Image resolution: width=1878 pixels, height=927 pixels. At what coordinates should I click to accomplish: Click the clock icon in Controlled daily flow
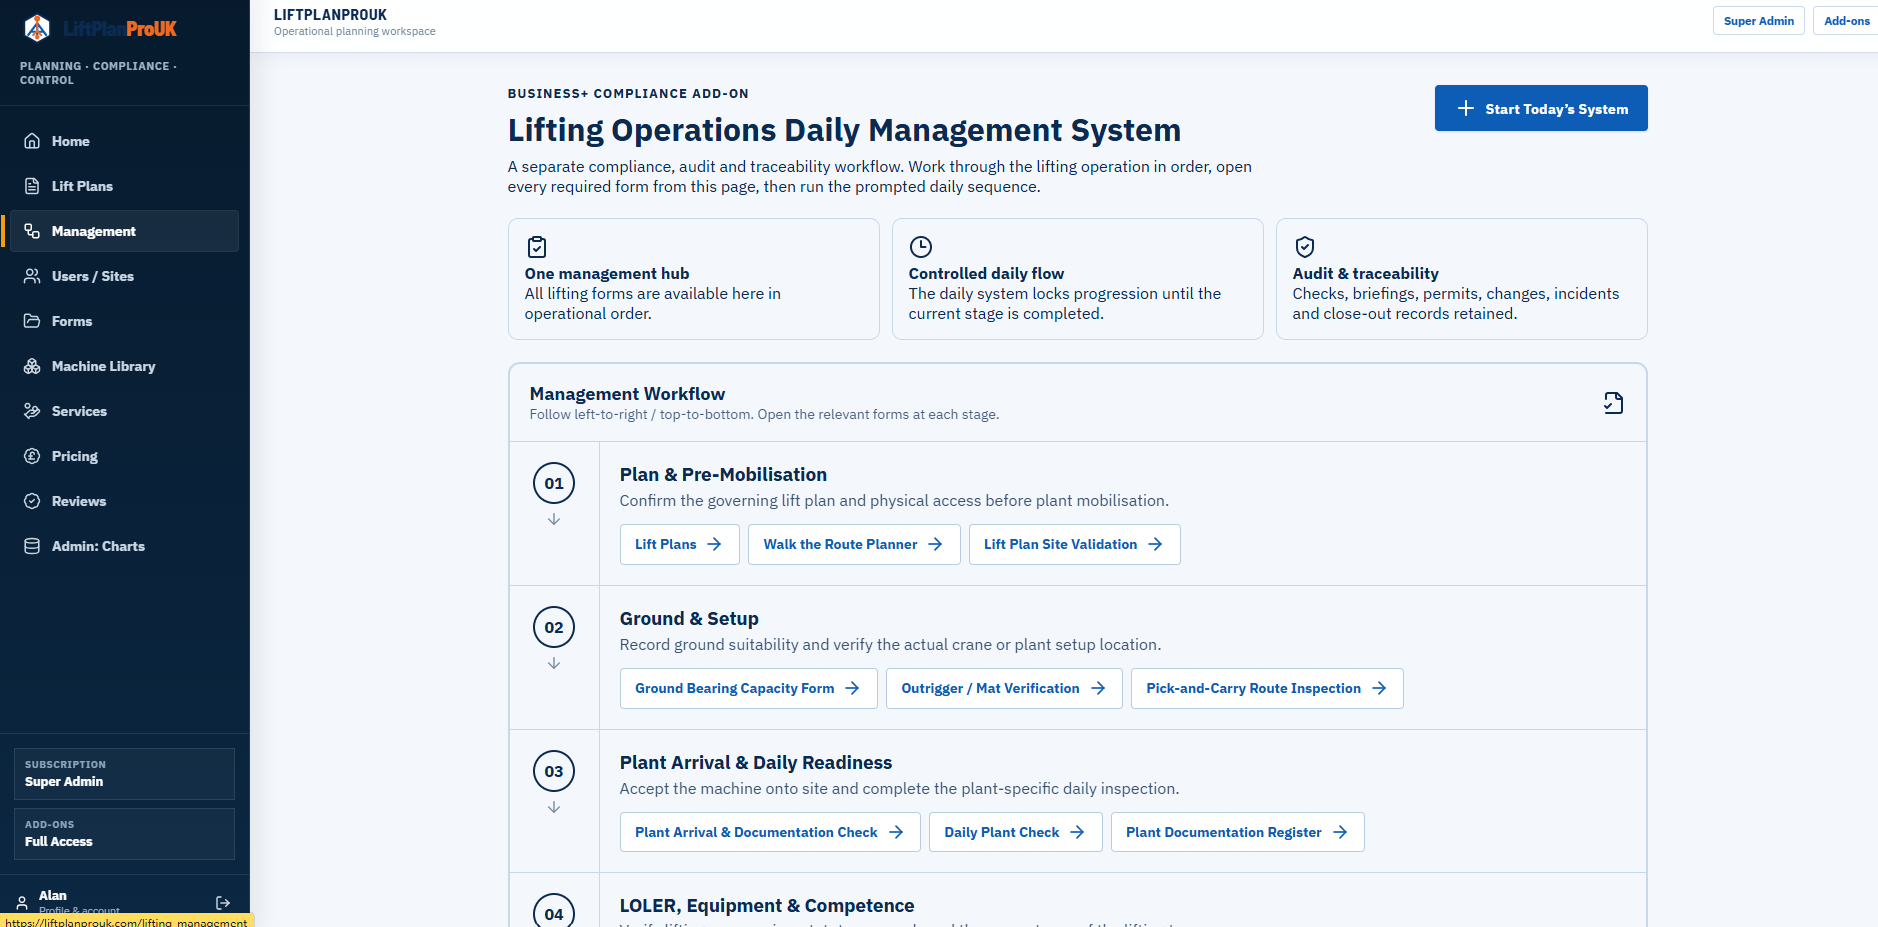[x=921, y=247]
